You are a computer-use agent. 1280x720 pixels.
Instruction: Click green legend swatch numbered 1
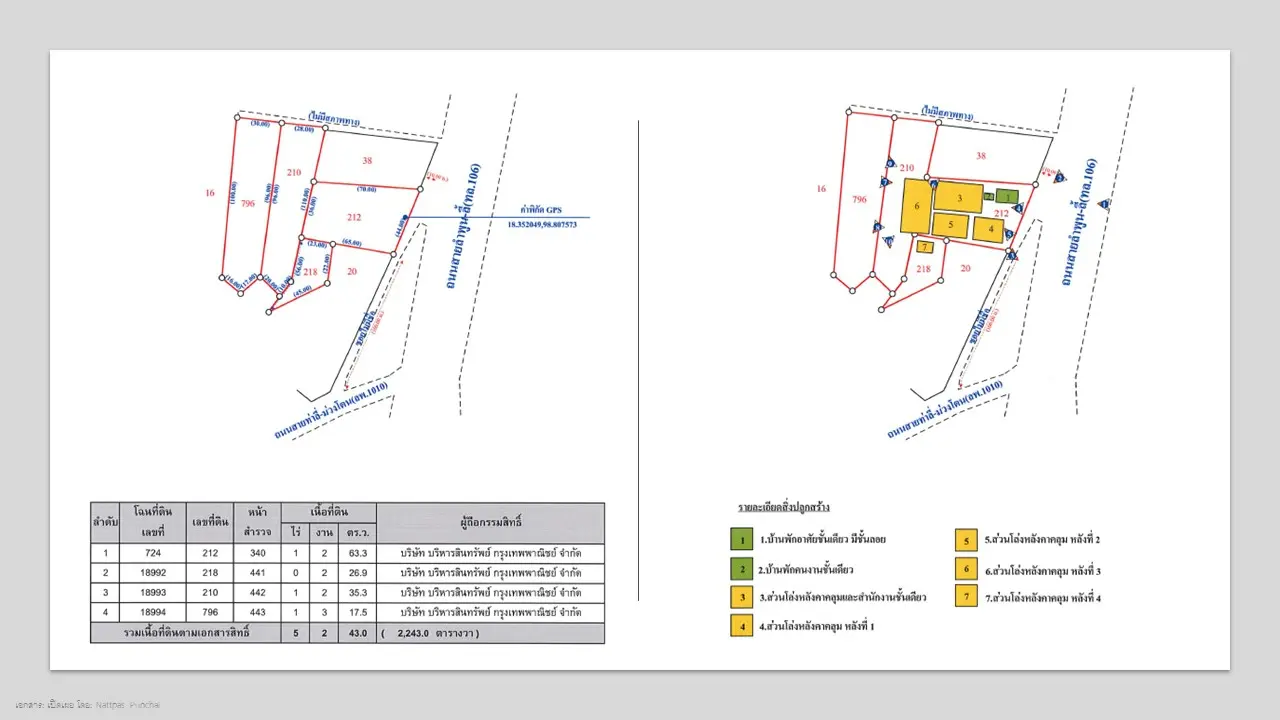[x=741, y=539]
